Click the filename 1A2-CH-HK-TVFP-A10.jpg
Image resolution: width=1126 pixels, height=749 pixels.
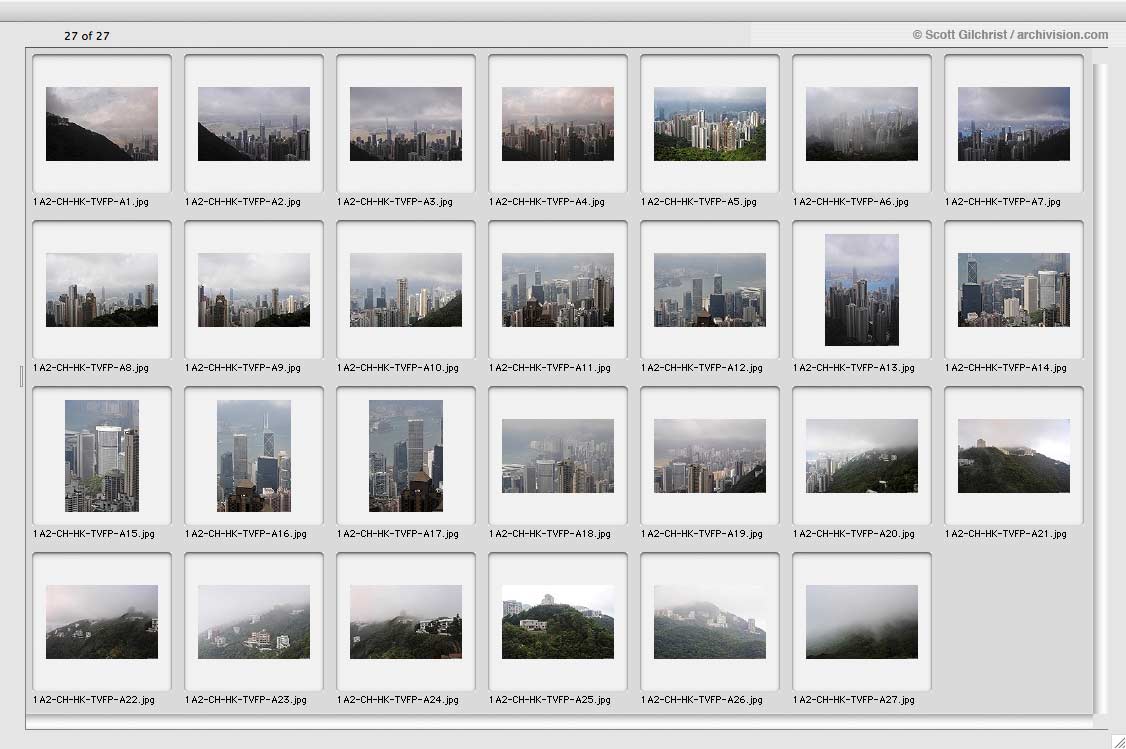[398, 368]
